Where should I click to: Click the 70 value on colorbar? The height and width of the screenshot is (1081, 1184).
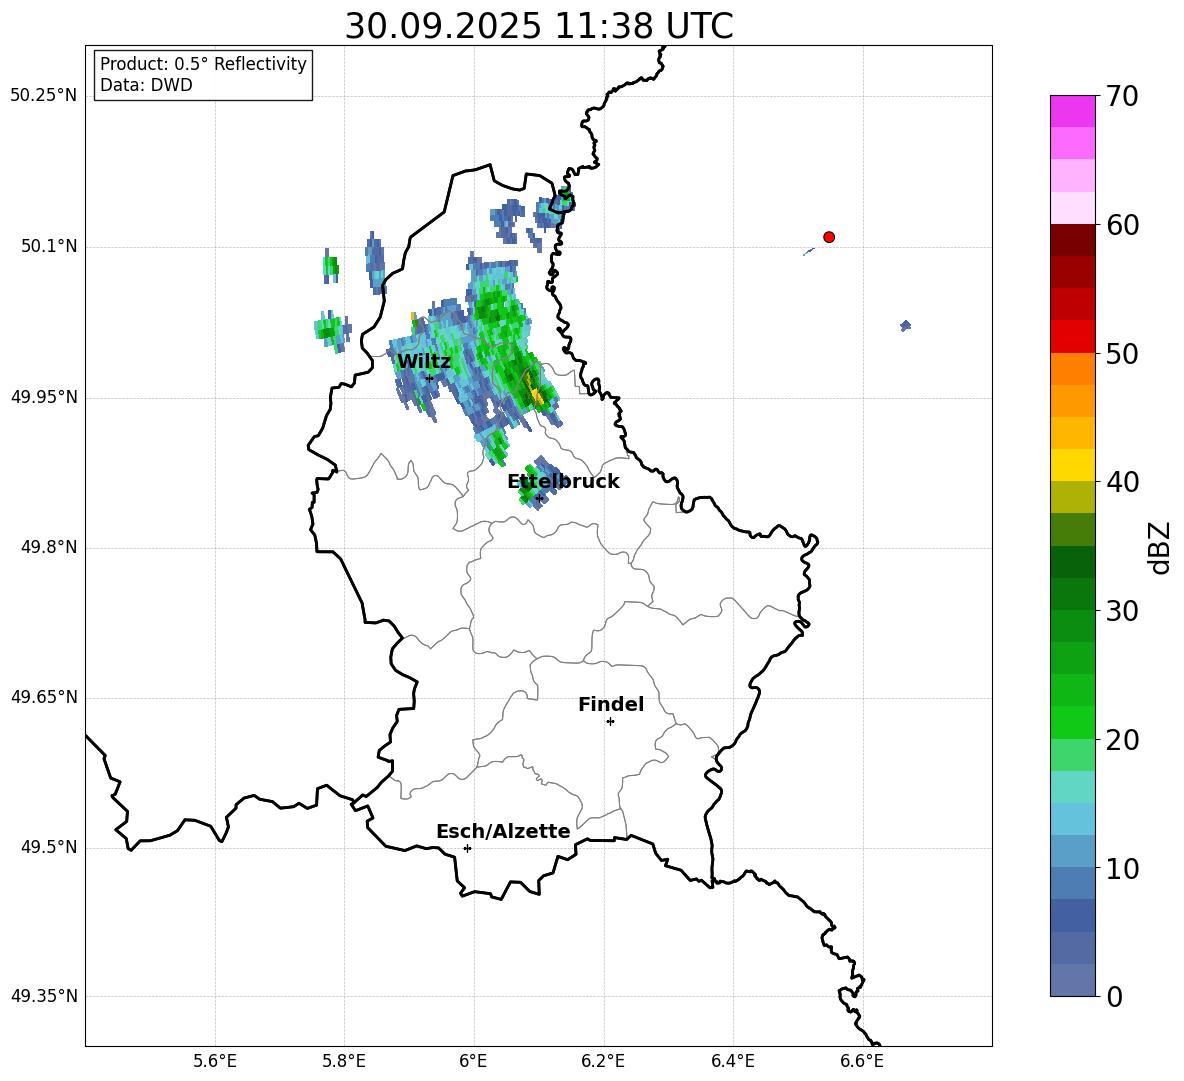pyautogui.click(x=1123, y=97)
